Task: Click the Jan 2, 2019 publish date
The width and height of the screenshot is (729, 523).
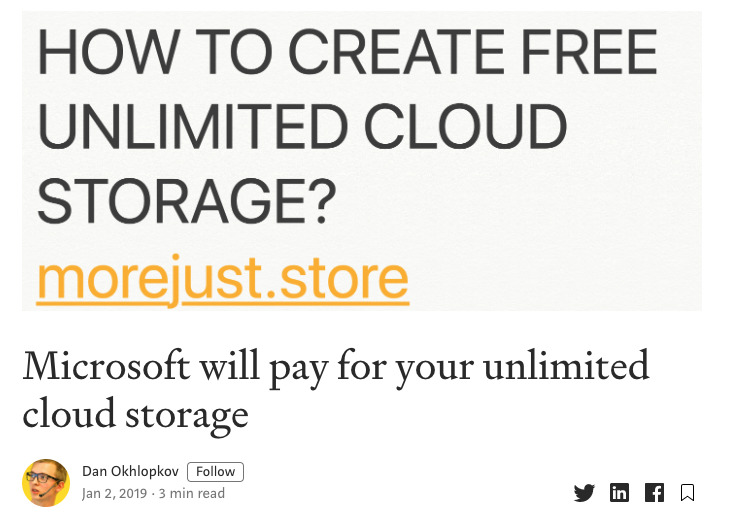Action: click(116, 494)
